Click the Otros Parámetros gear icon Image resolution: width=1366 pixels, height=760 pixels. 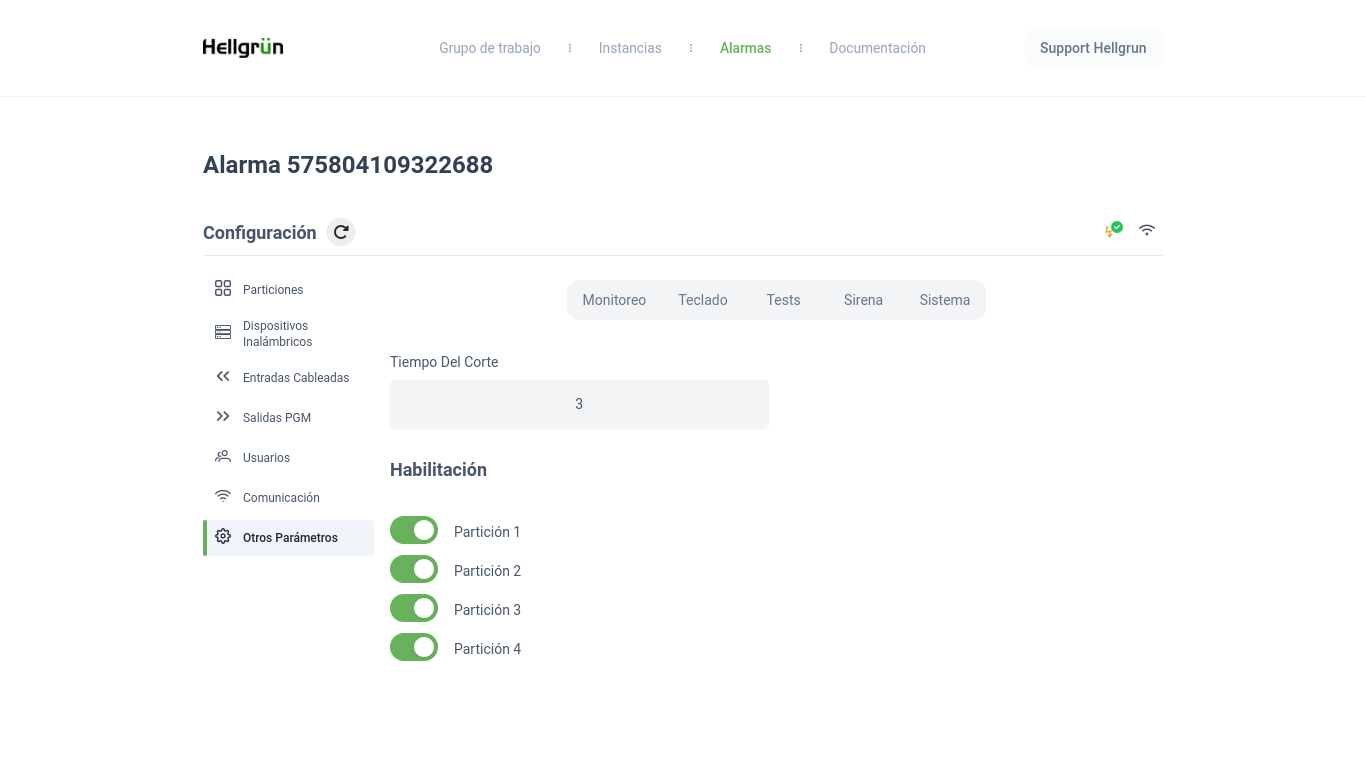click(223, 537)
